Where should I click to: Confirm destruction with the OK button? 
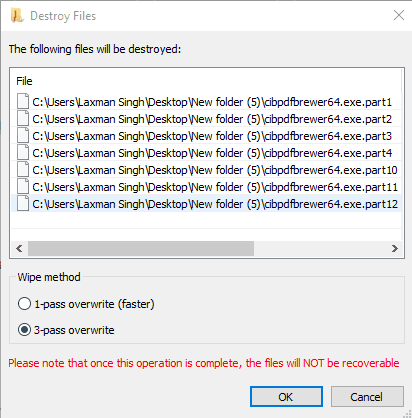(286, 397)
